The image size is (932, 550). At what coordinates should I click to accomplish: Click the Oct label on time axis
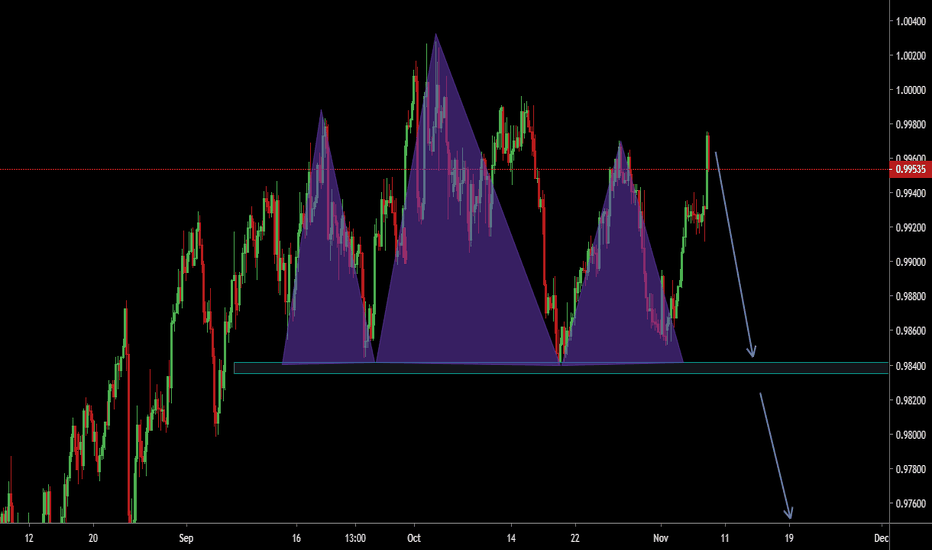point(414,538)
